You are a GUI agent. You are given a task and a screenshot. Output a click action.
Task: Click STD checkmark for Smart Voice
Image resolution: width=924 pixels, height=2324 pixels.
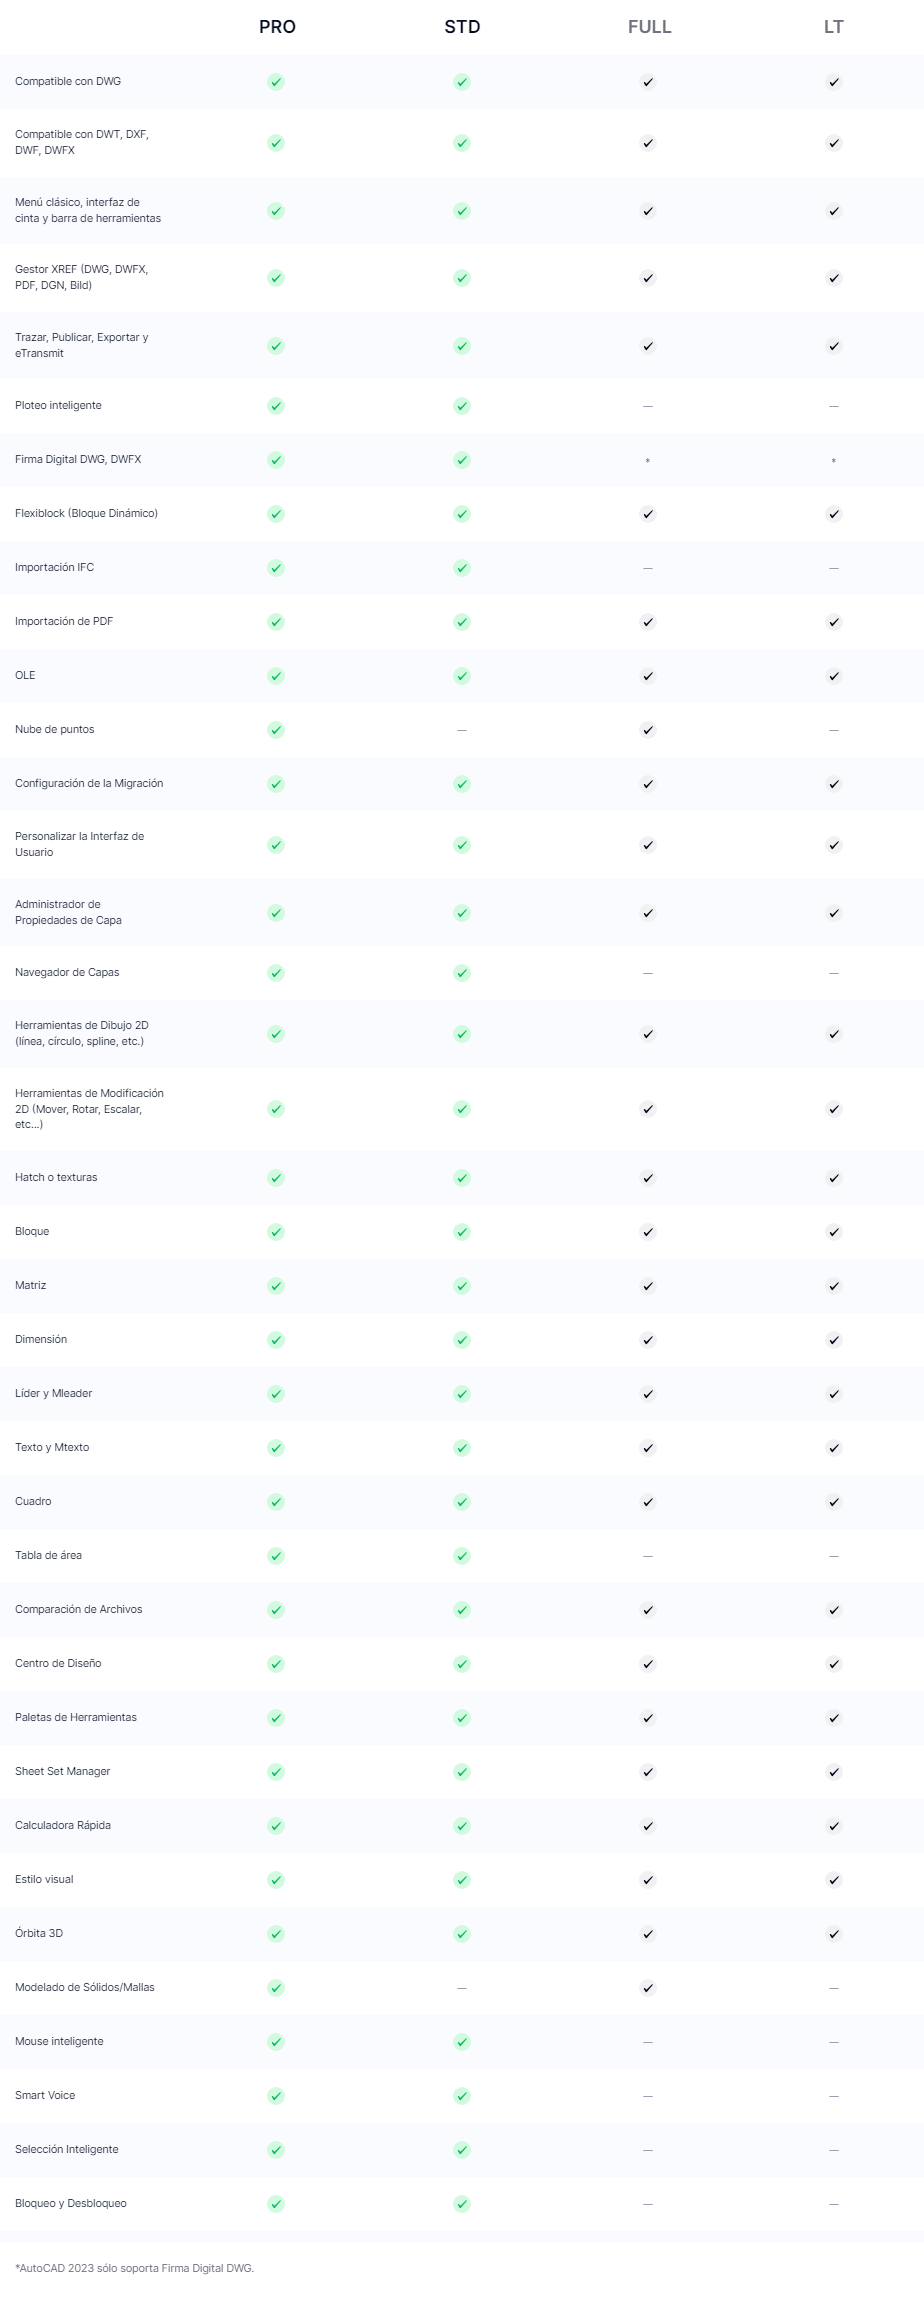point(462,2096)
